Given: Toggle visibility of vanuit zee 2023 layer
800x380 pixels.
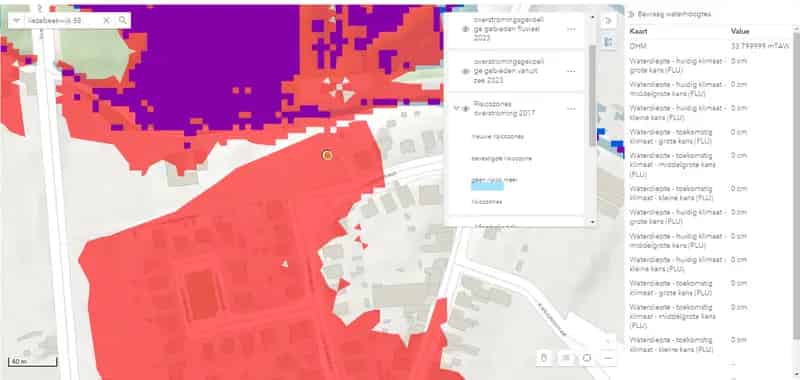Looking at the screenshot, I should [x=465, y=71].
